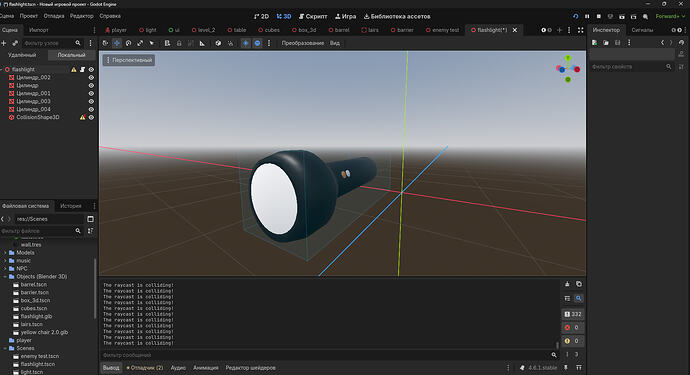Toggle preview sun light icon
Viewport: 690px width, 375px height.
[x=246, y=43]
